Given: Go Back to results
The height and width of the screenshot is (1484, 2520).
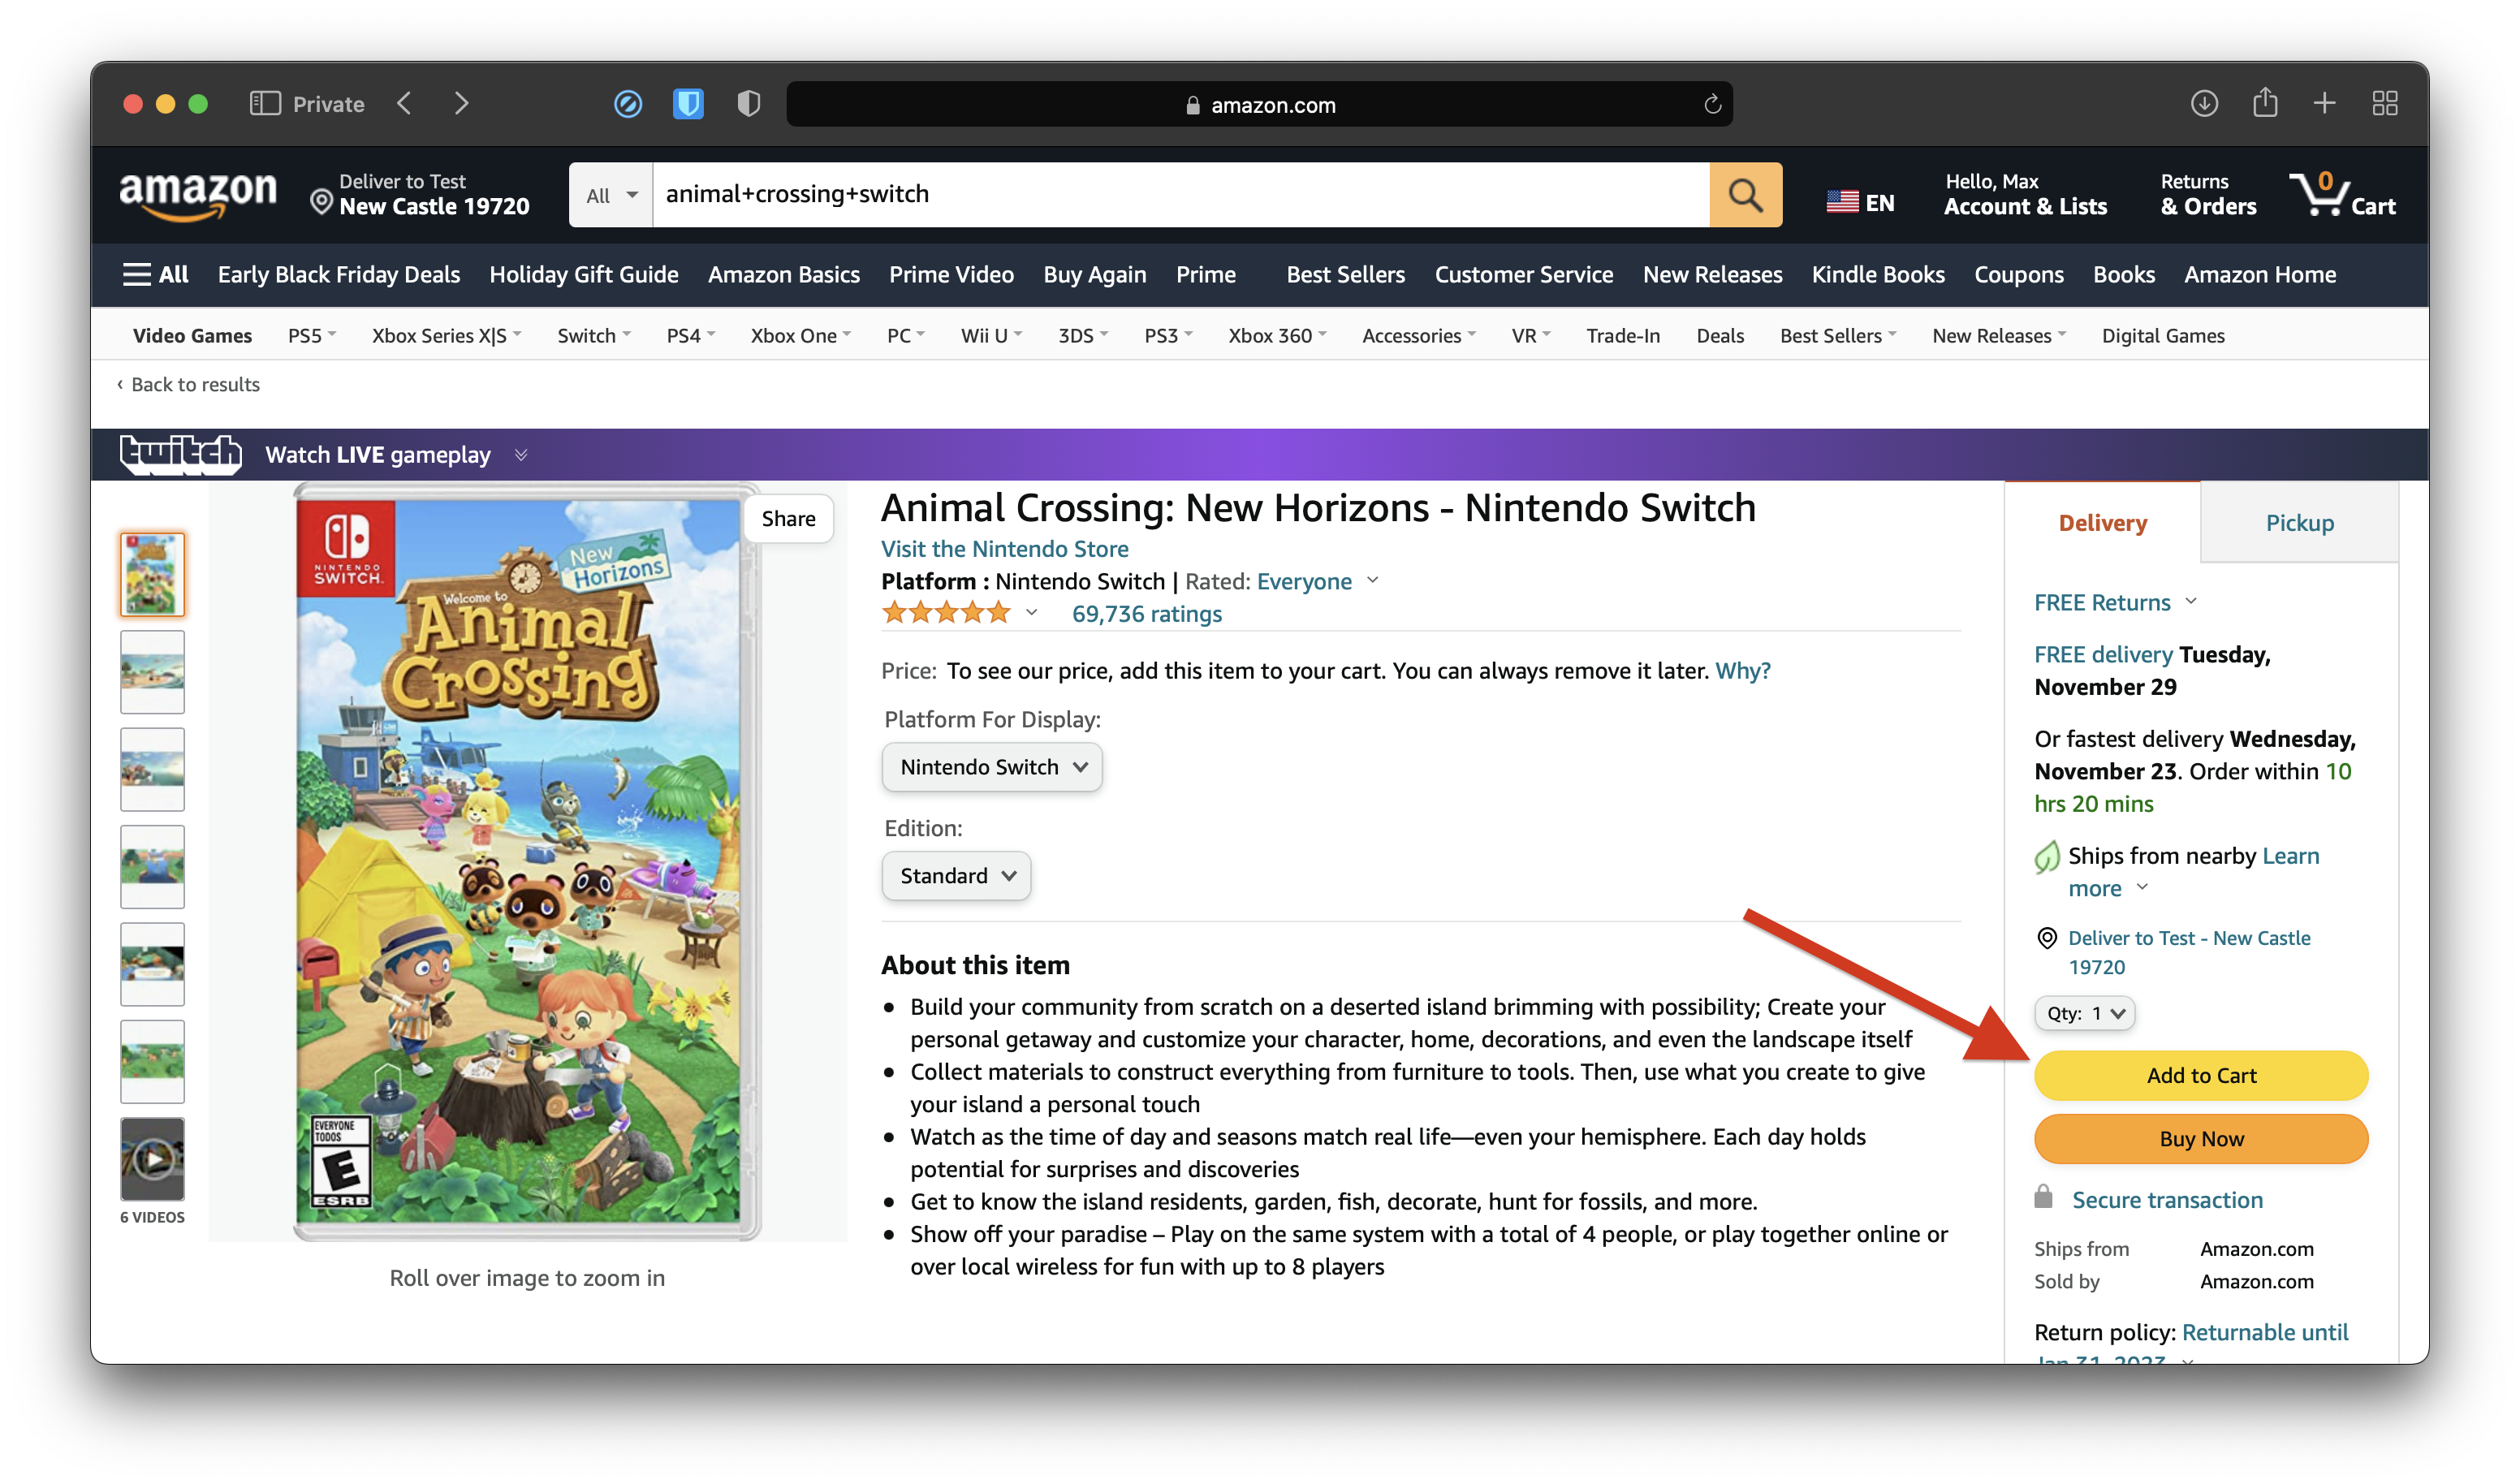Looking at the screenshot, I should (188, 384).
